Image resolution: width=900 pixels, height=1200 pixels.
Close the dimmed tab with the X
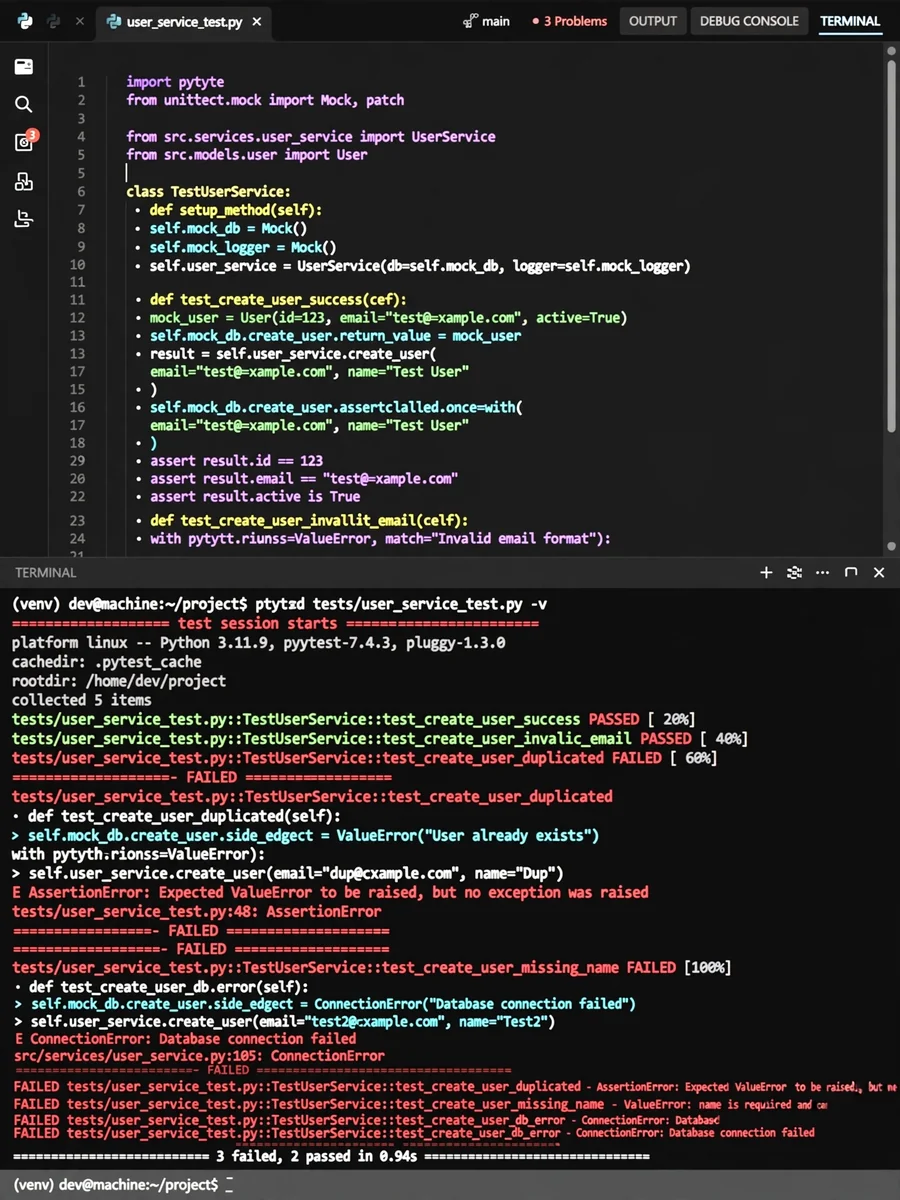click(x=80, y=21)
